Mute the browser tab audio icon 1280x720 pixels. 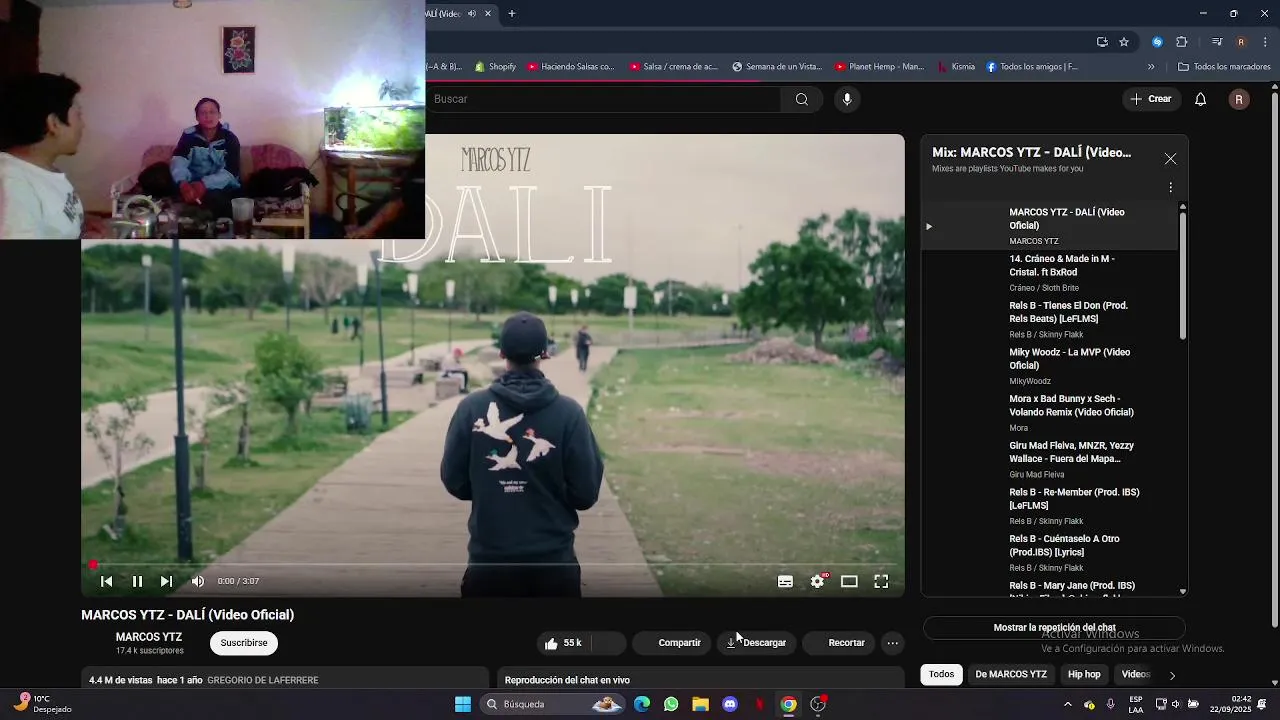pyautogui.click(x=472, y=14)
